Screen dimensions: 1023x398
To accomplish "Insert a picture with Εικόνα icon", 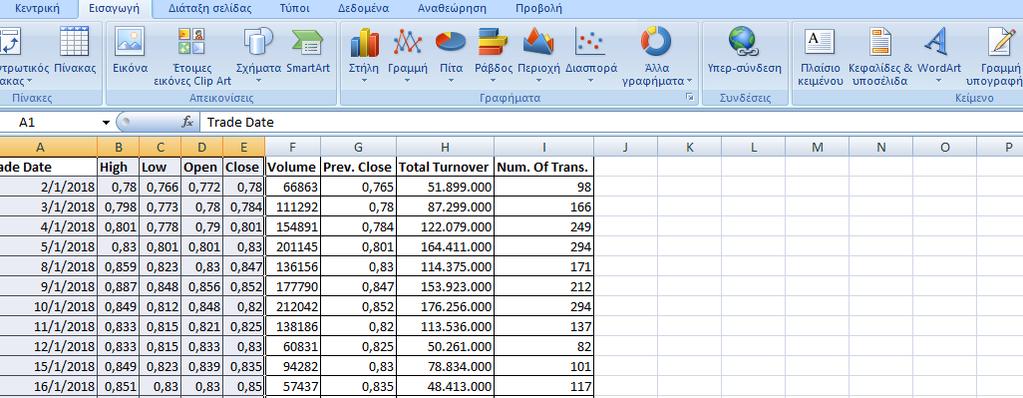I will click(x=130, y=51).
